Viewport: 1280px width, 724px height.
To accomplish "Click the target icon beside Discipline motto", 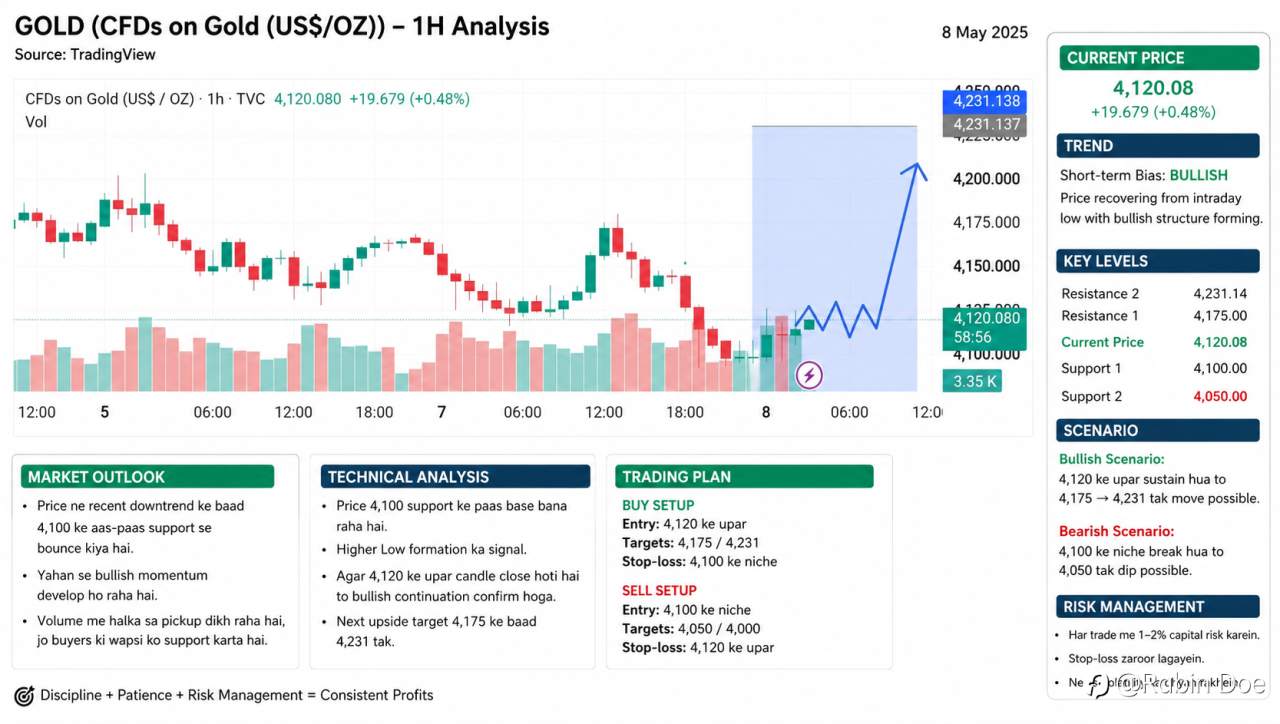I will click(24, 695).
